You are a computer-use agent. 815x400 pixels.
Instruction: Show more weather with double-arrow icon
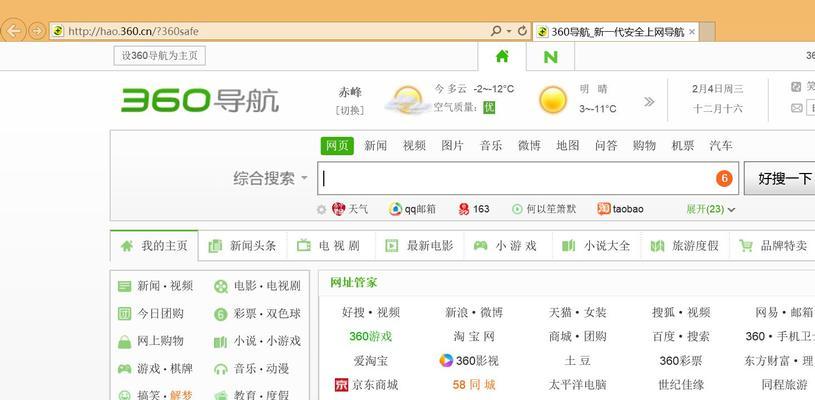coord(649,102)
